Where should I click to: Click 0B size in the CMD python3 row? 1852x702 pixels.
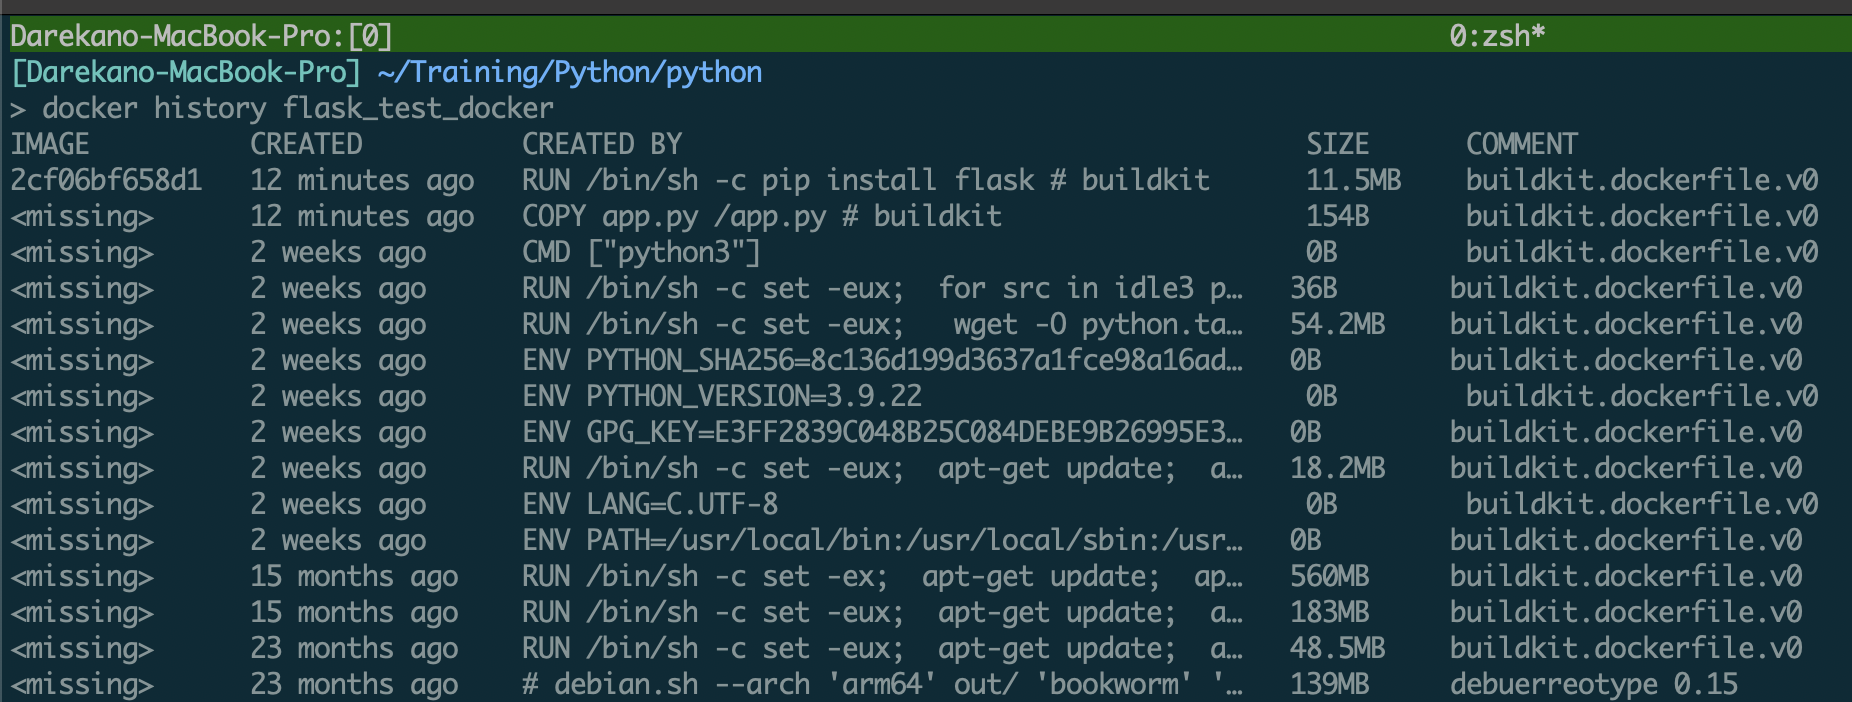point(1322,252)
